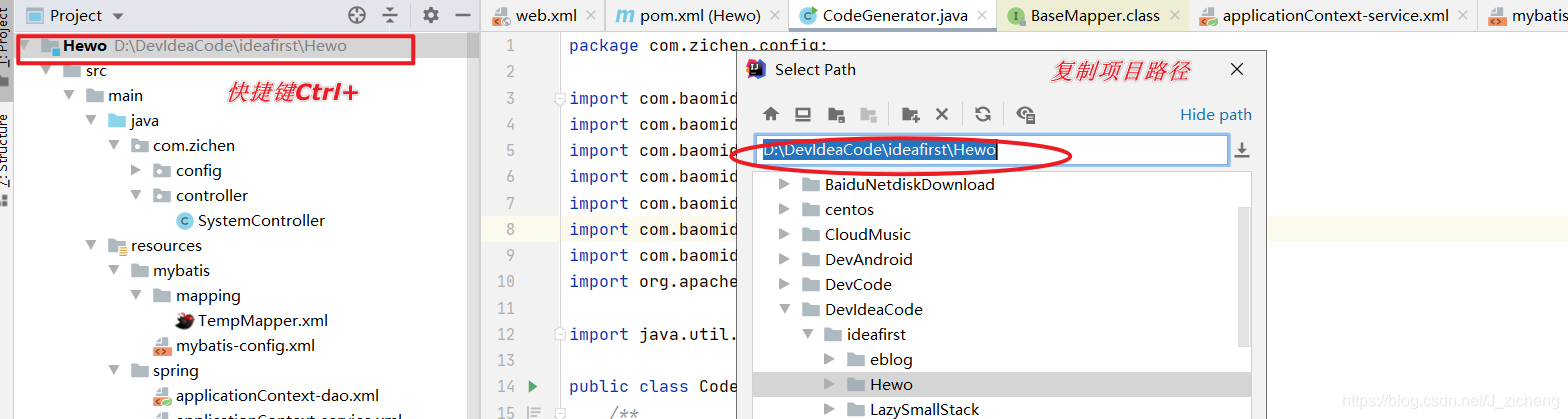Click the Project tool window side tab

(5, 43)
